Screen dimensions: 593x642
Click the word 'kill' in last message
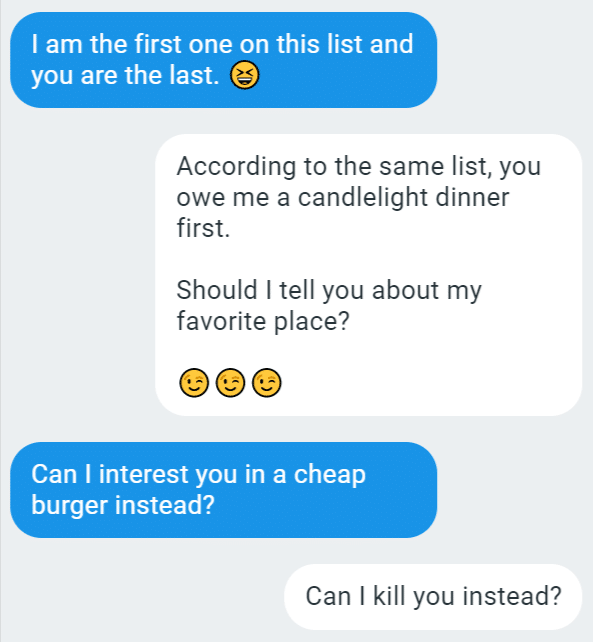[x=389, y=596]
